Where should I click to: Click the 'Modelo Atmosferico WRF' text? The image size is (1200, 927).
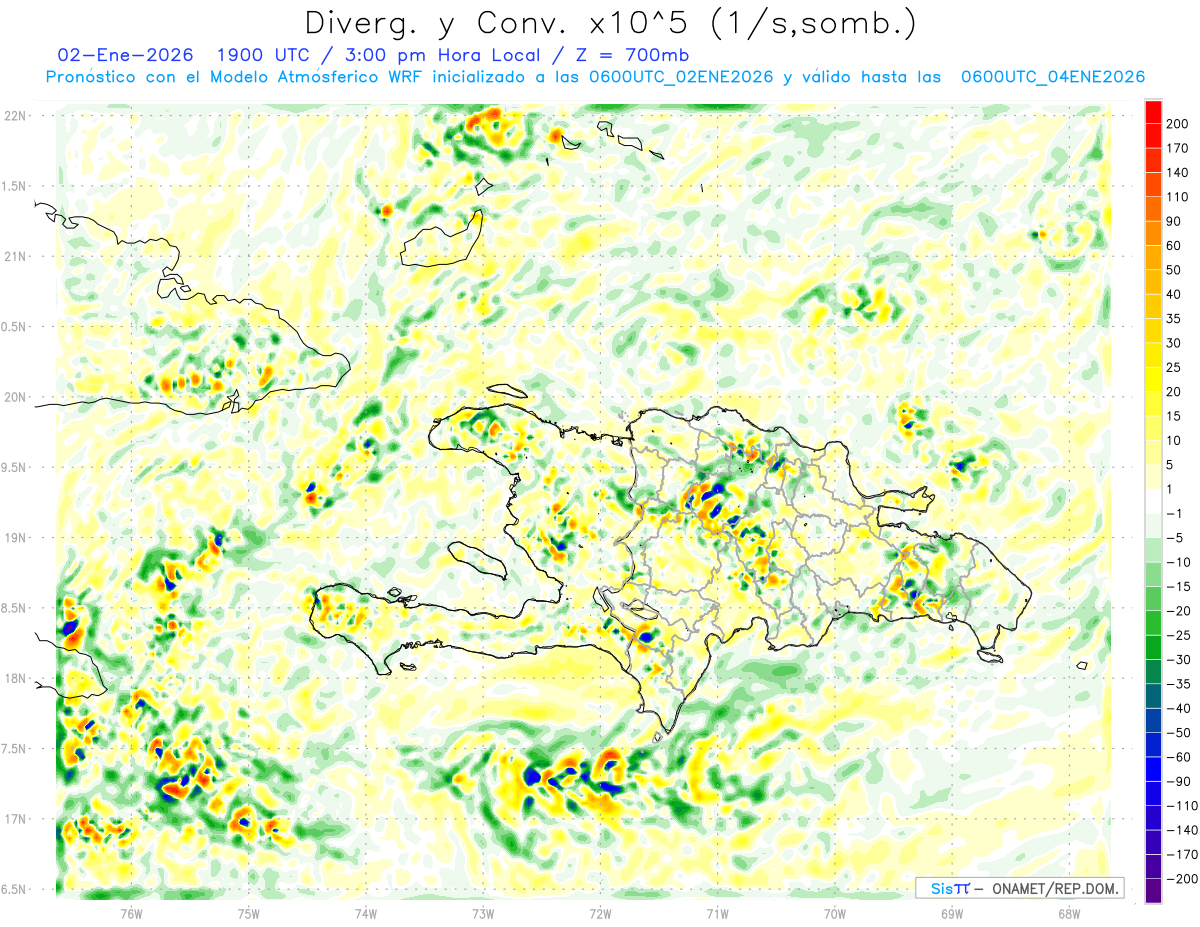[315, 77]
